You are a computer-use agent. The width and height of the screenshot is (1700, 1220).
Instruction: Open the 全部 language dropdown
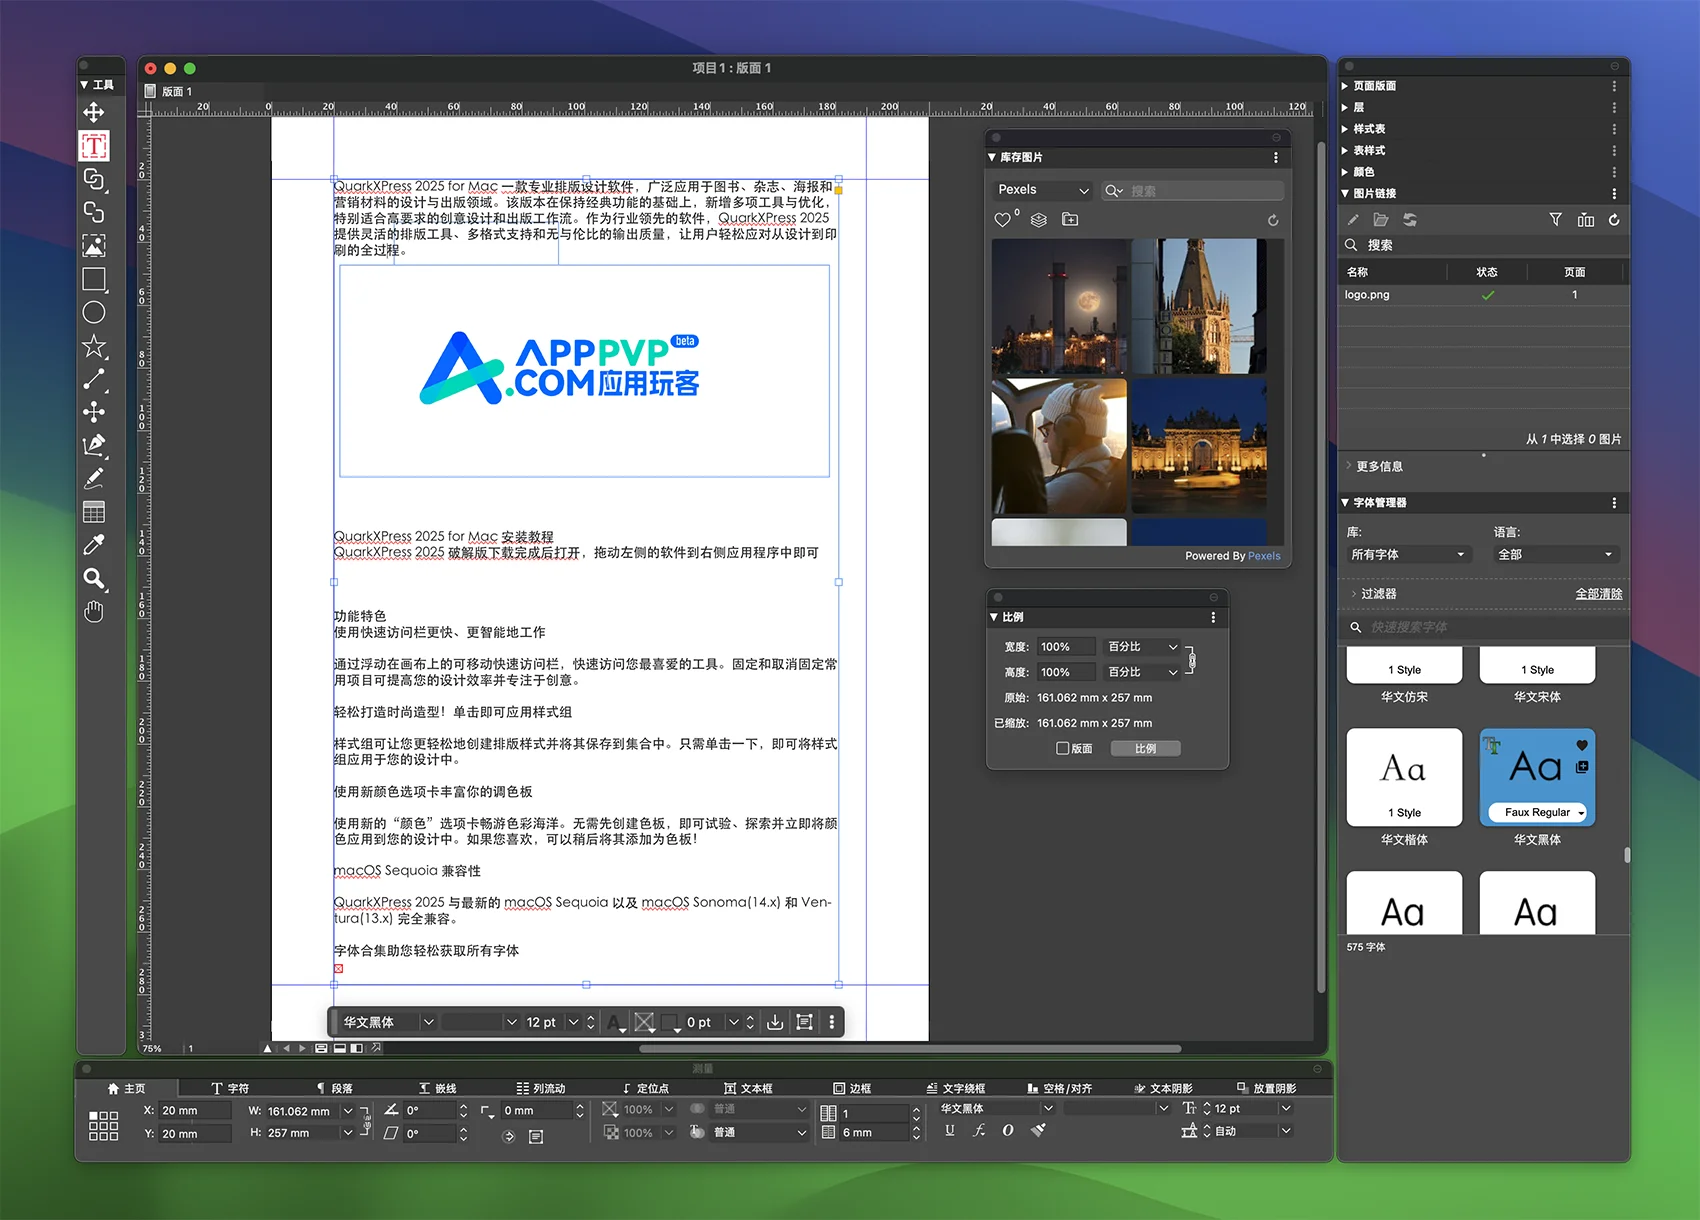pos(1555,555)
